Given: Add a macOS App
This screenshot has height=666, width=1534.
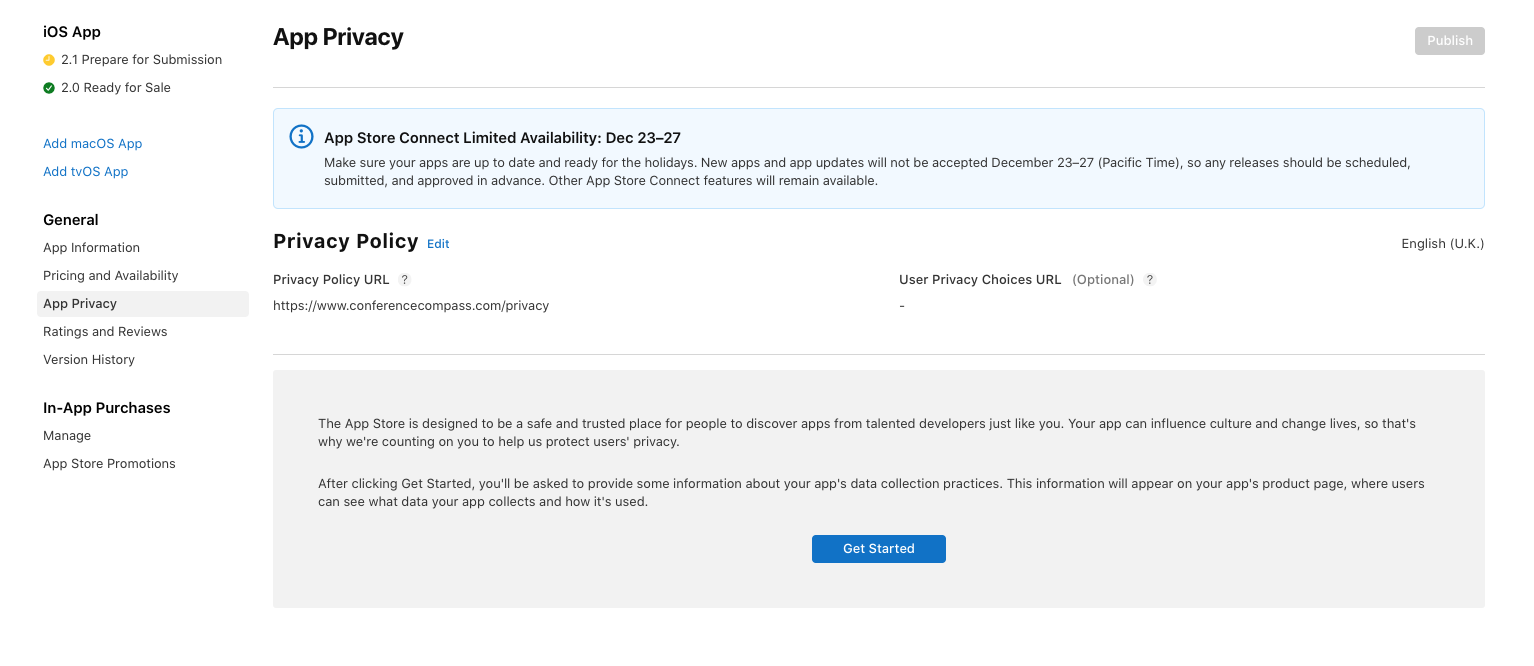Looking at the screenshot, I should (93, 144).
